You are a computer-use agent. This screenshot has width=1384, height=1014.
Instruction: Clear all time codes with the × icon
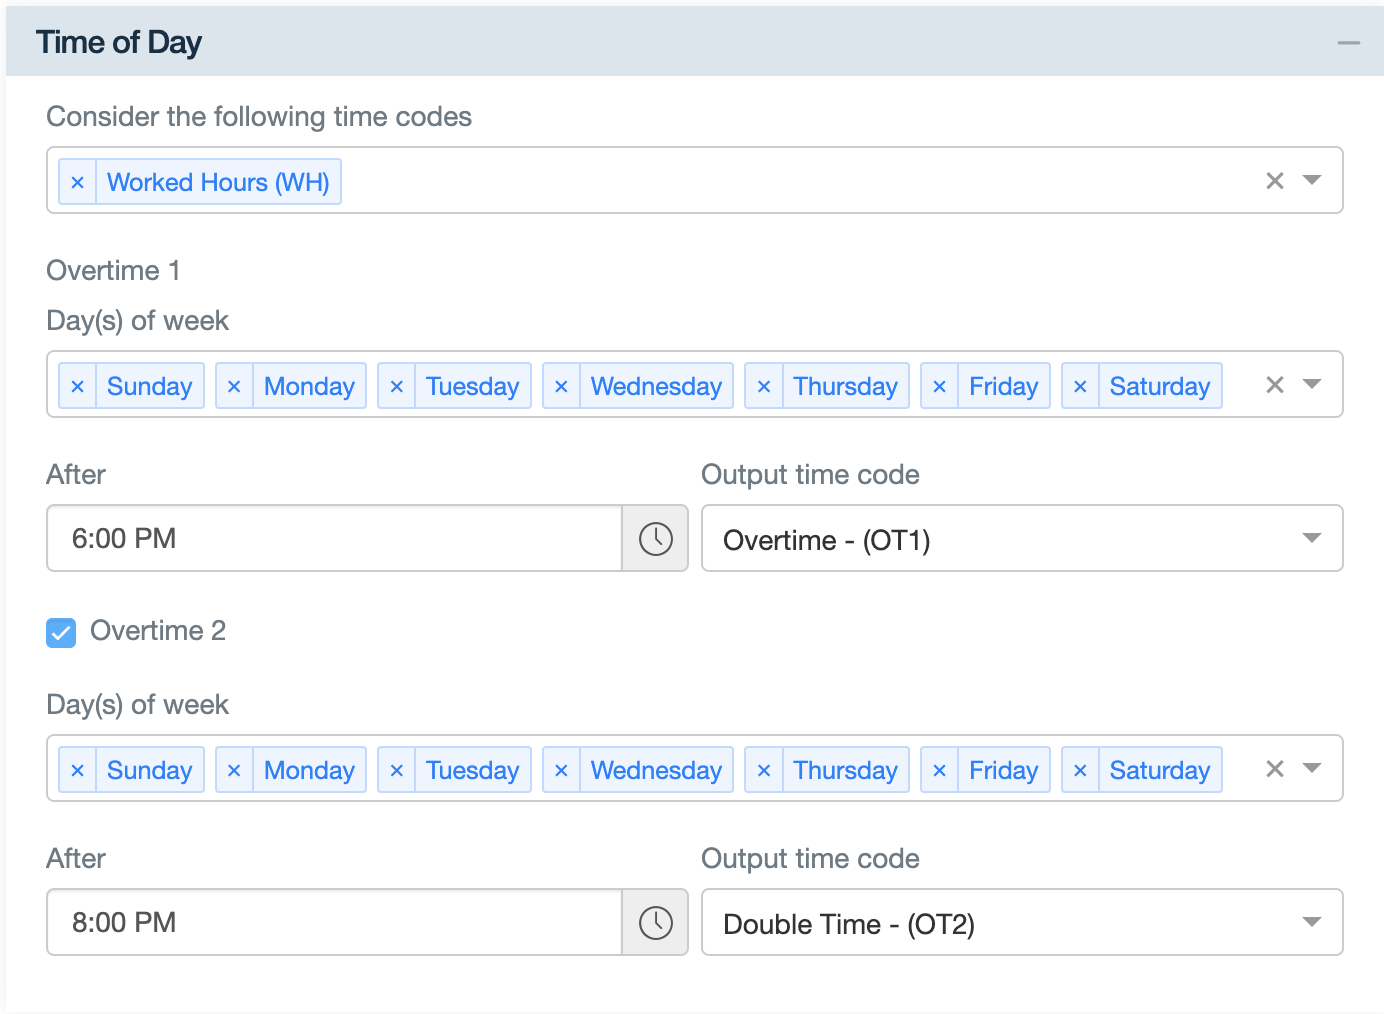tap(1275, 180)
